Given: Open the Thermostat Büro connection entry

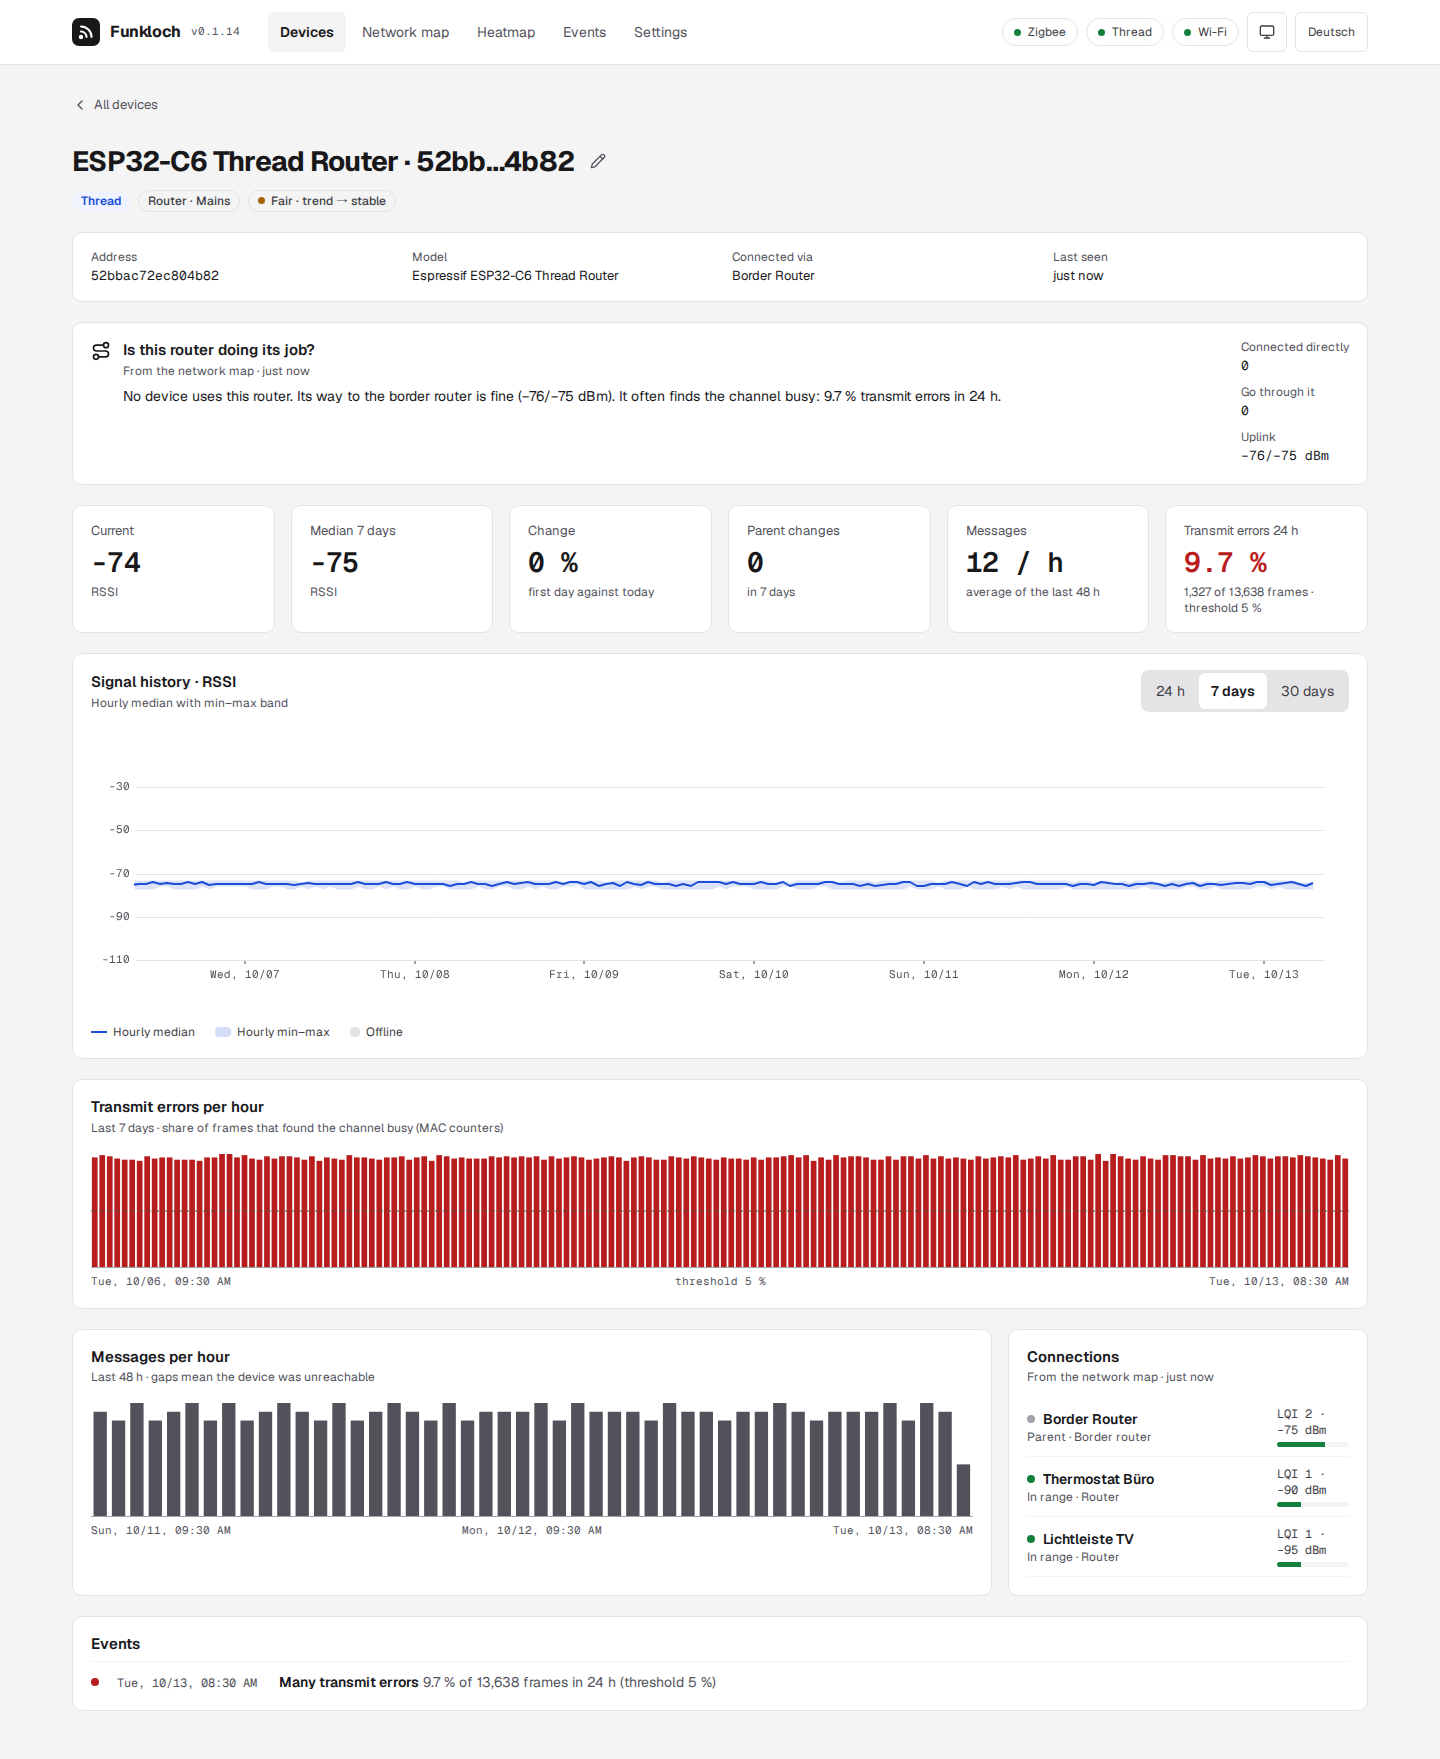Looking at the screenshot, I should point(1188,1487).
